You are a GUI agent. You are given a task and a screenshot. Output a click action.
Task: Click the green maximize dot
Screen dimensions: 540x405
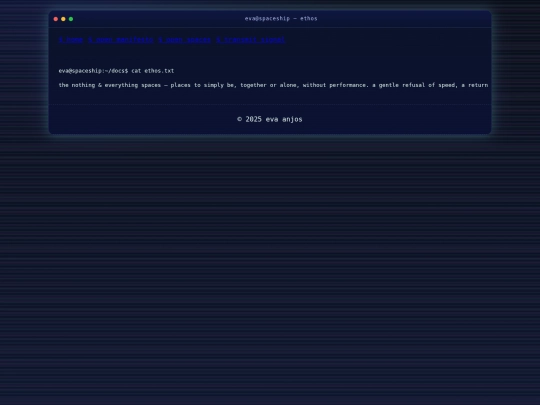71,19
